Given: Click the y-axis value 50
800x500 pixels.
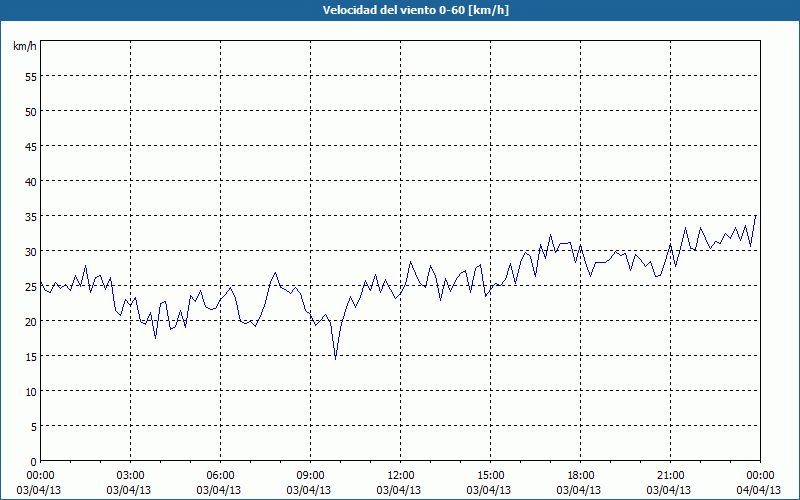Looking at the screenshot, I should [31, 112].
